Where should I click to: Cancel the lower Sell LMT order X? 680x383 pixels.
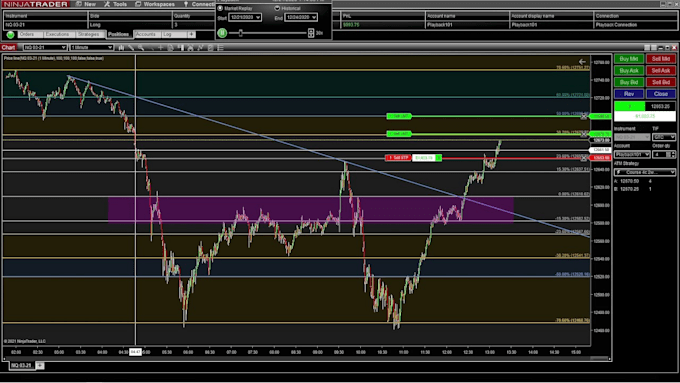[584, 134]
